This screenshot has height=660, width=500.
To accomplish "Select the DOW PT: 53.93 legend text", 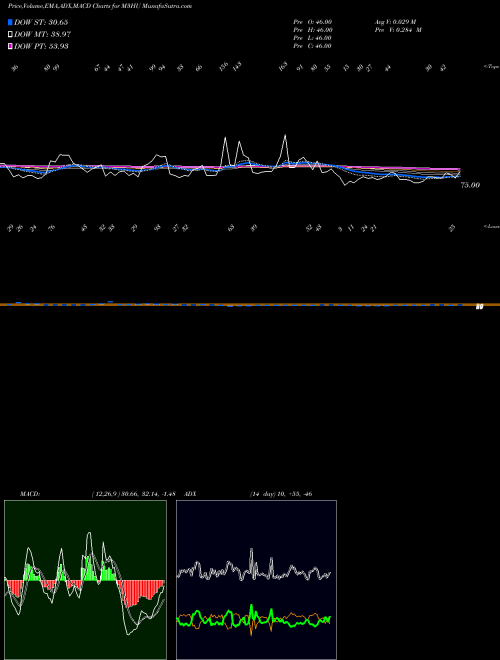I will pos(41,46).
